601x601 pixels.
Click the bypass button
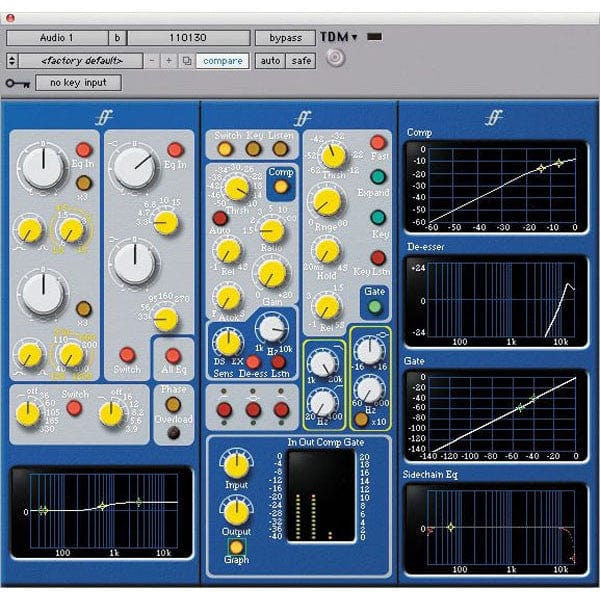(286, 38)
